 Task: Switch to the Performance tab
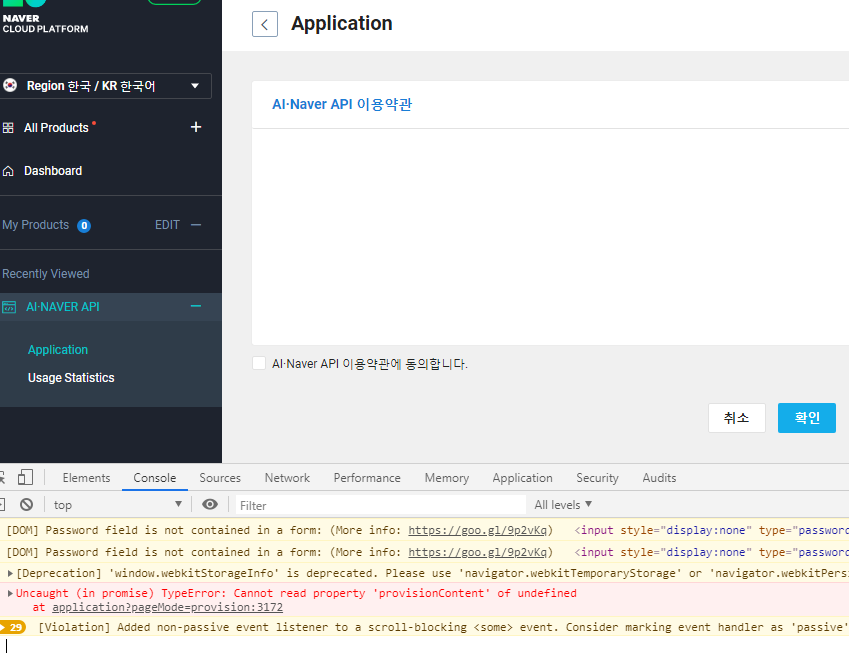coord(367,478)
